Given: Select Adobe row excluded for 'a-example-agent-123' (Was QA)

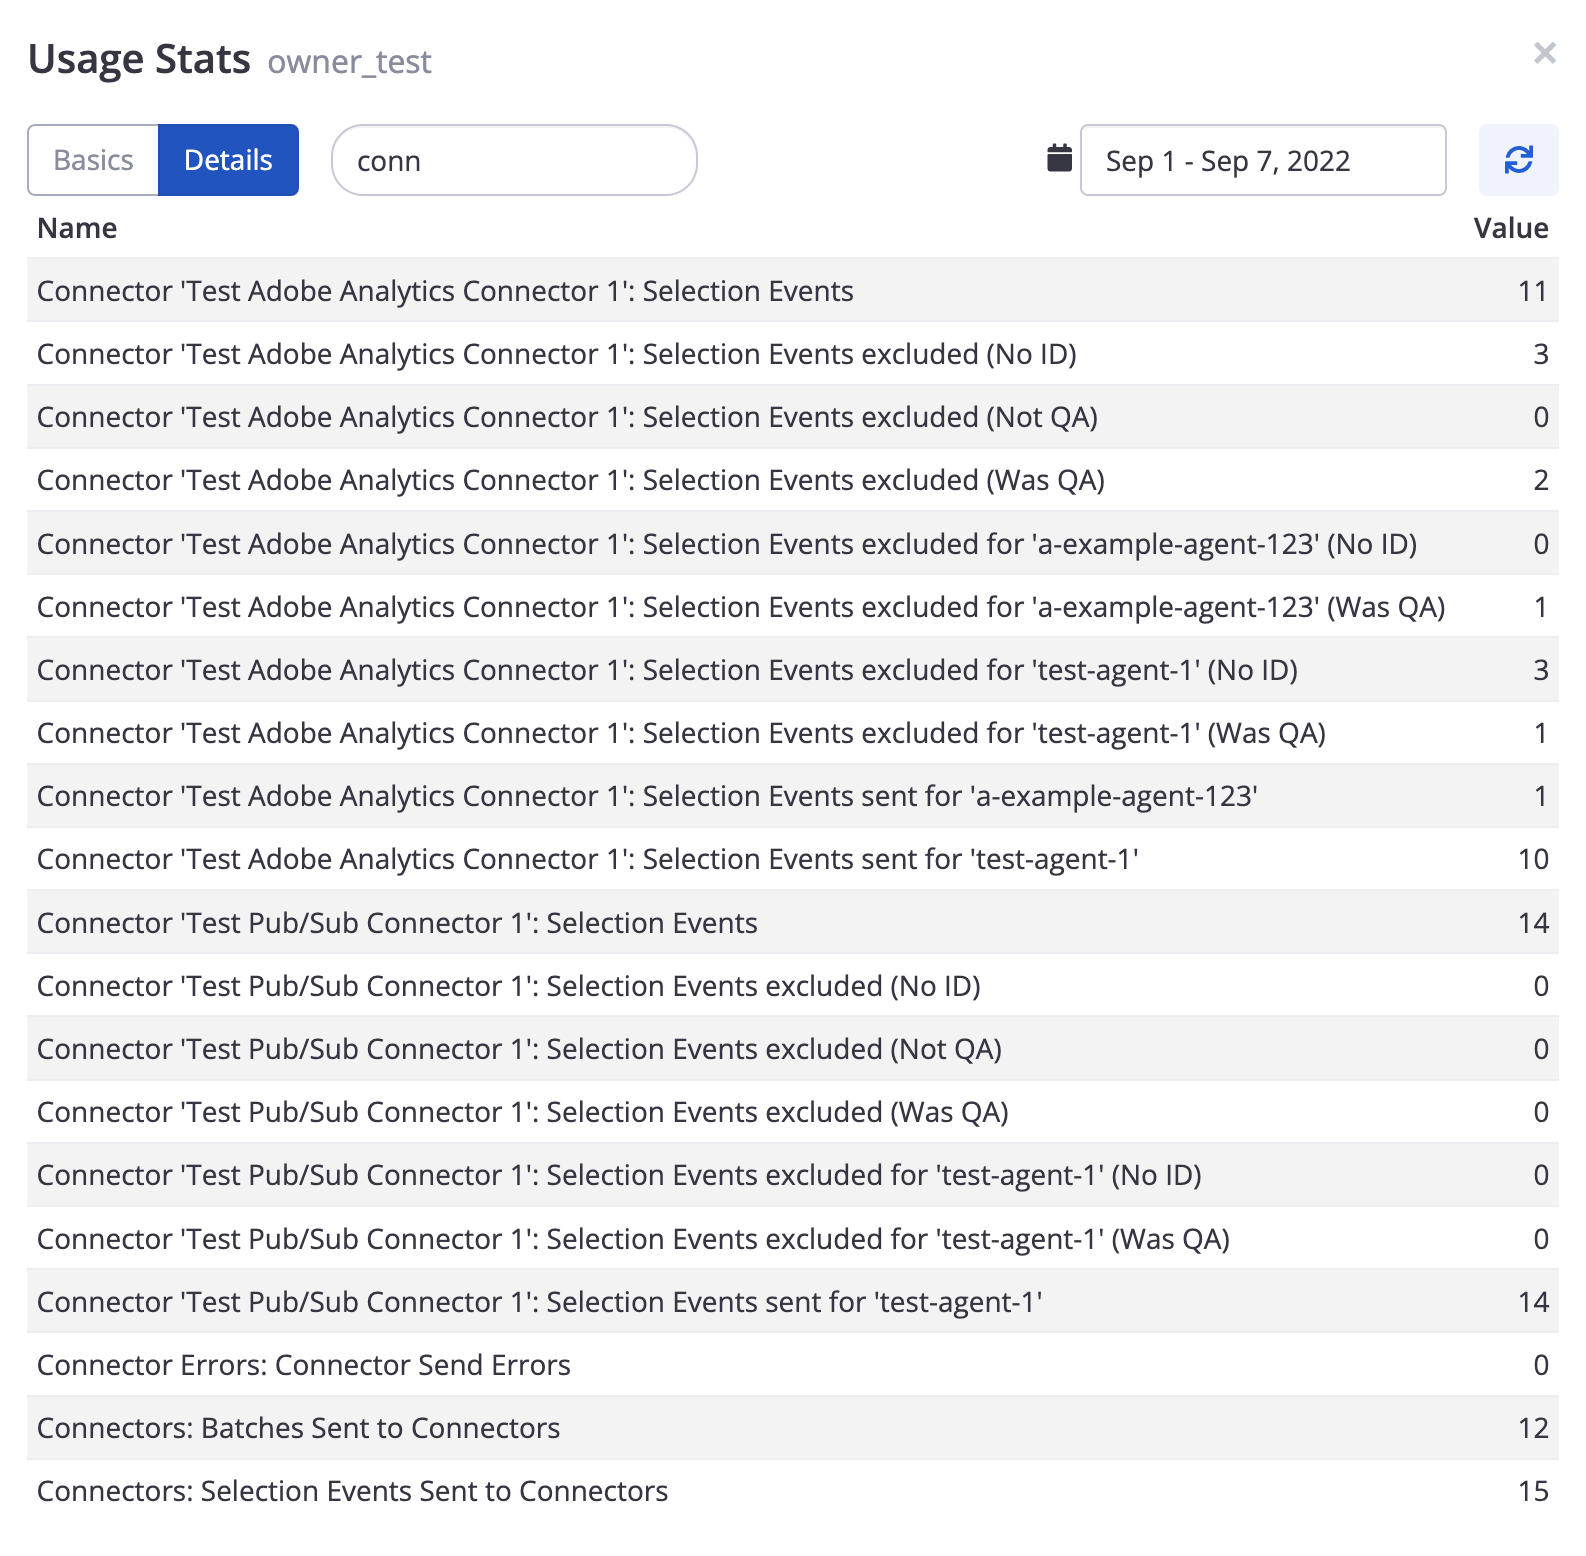Looking at the screenshot, I should click(x=793, y=606).
